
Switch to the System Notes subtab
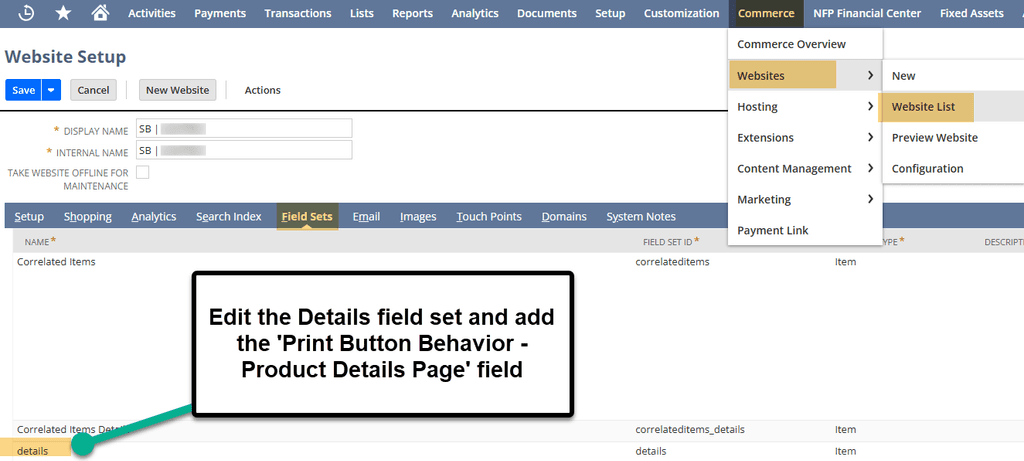641,216
